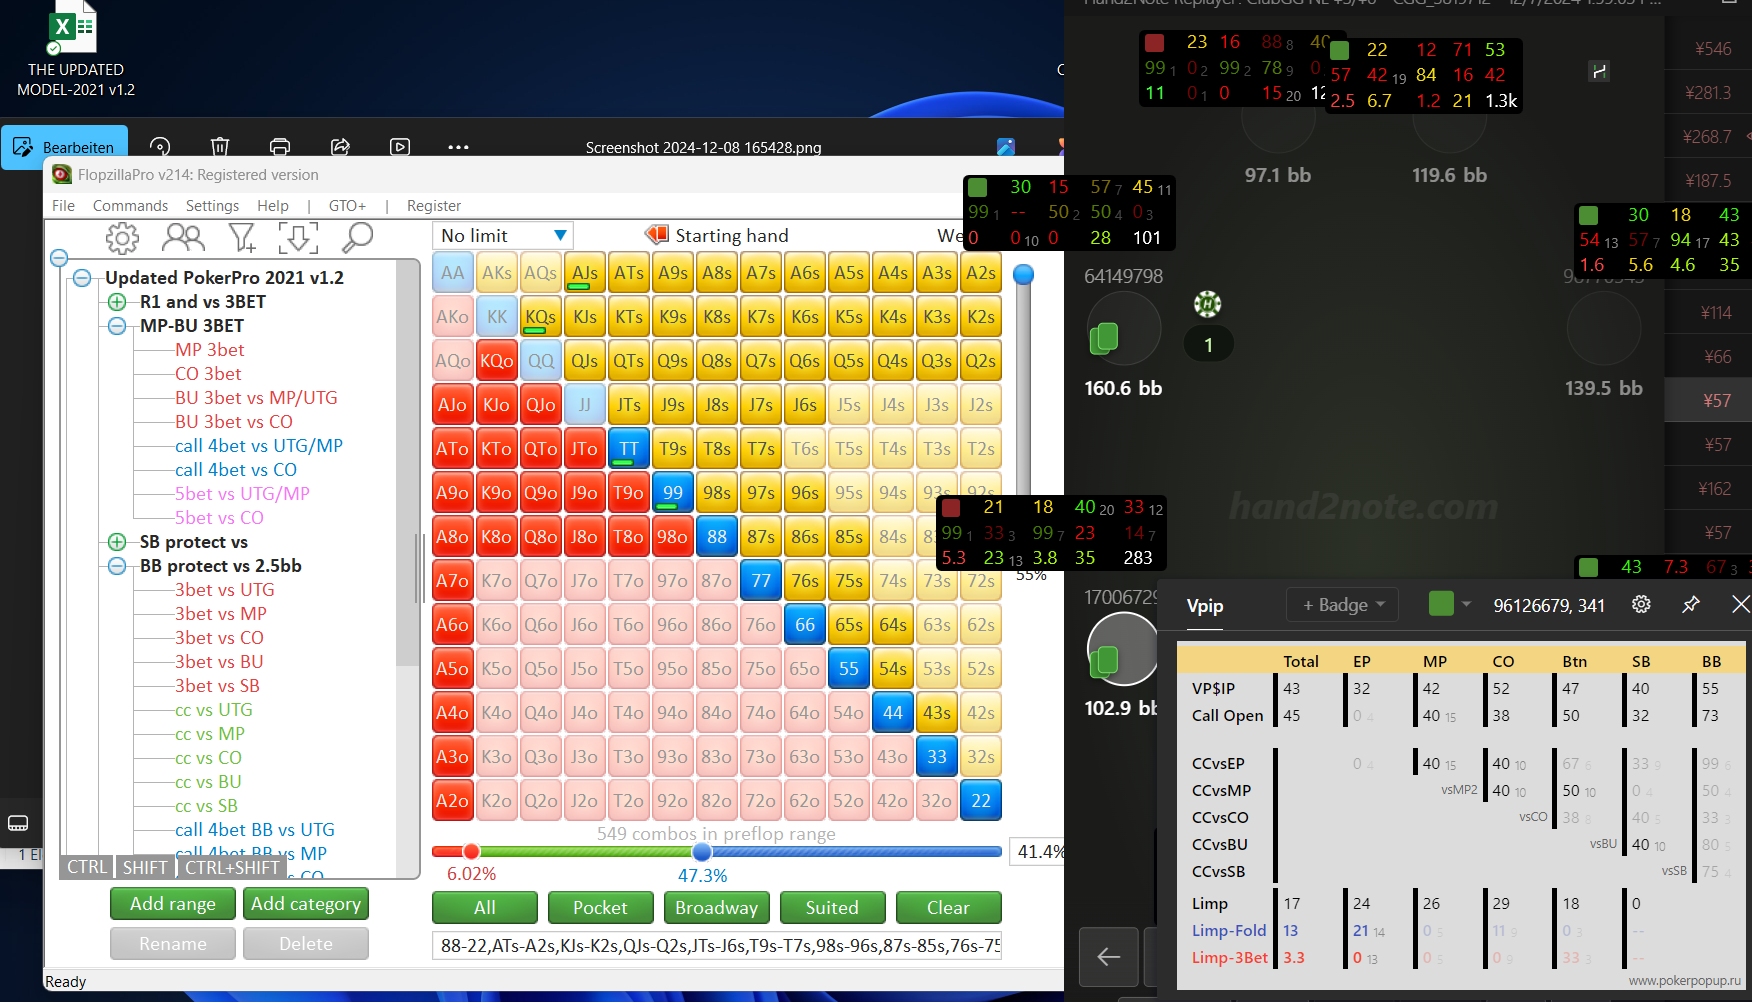Open the gear settings in the Vpip popup
1752x1002 pixels.
[x=1641, y=604]
